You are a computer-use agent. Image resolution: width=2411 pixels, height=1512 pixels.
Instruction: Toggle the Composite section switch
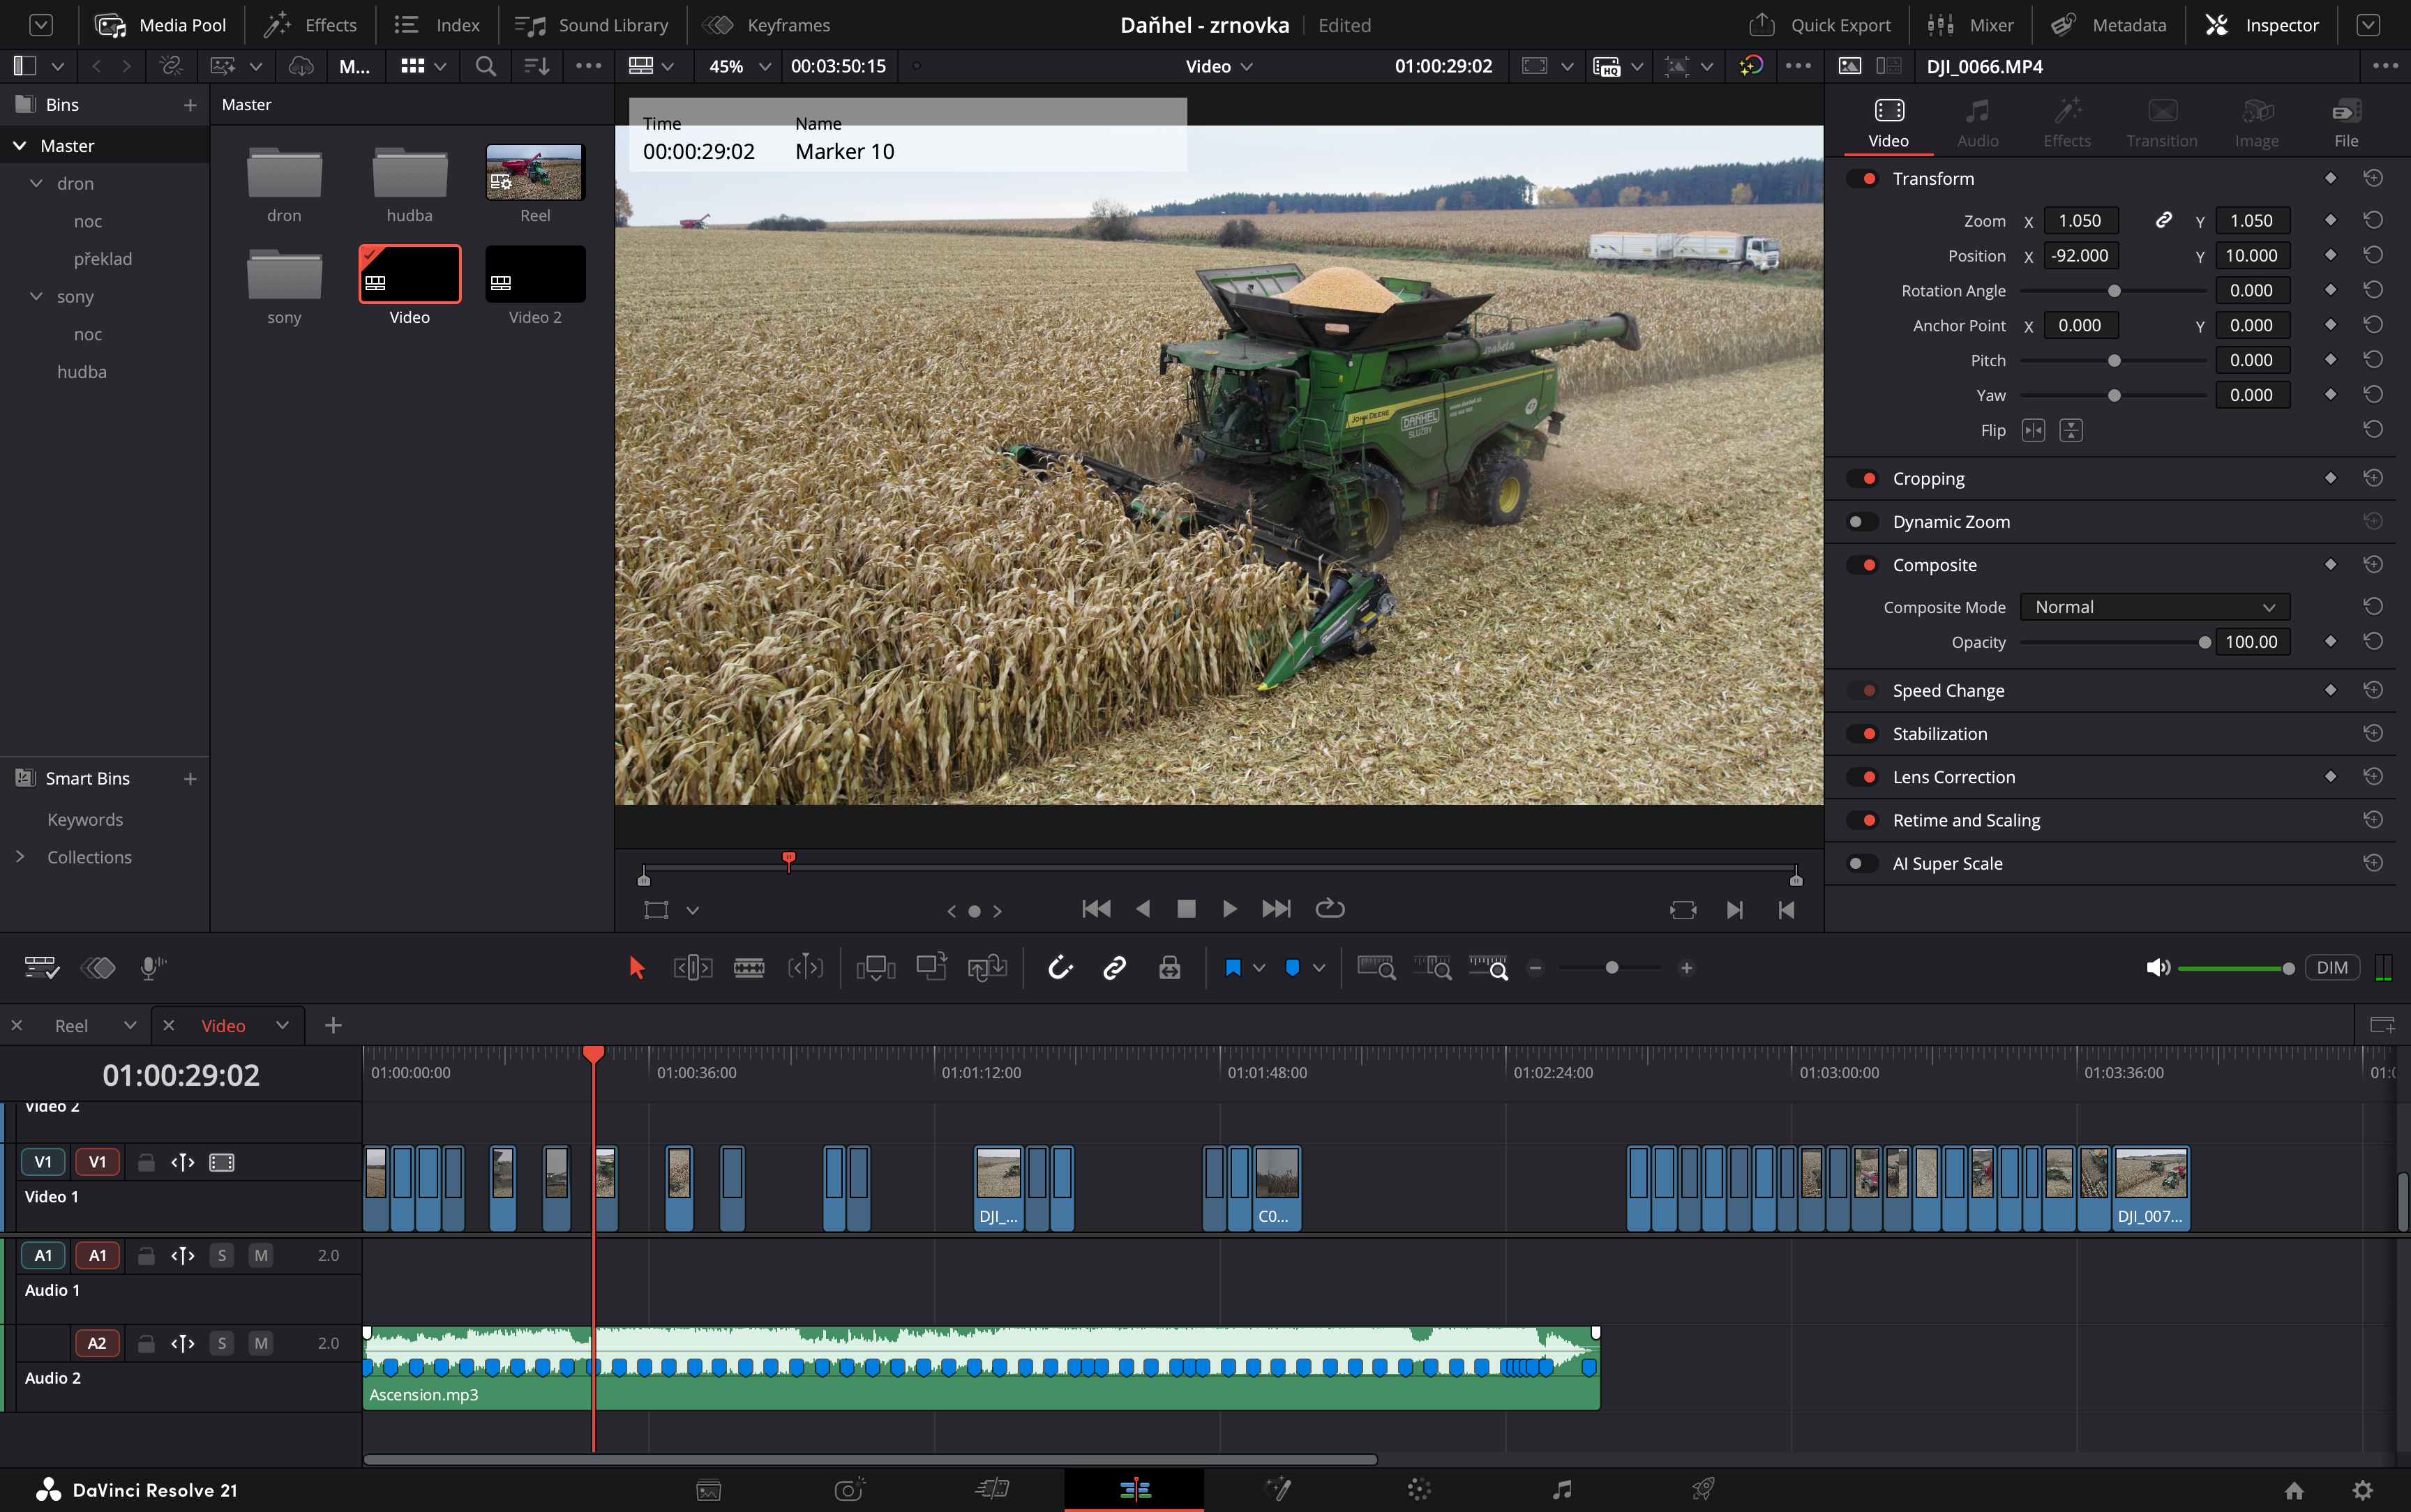pos(1863,564)
